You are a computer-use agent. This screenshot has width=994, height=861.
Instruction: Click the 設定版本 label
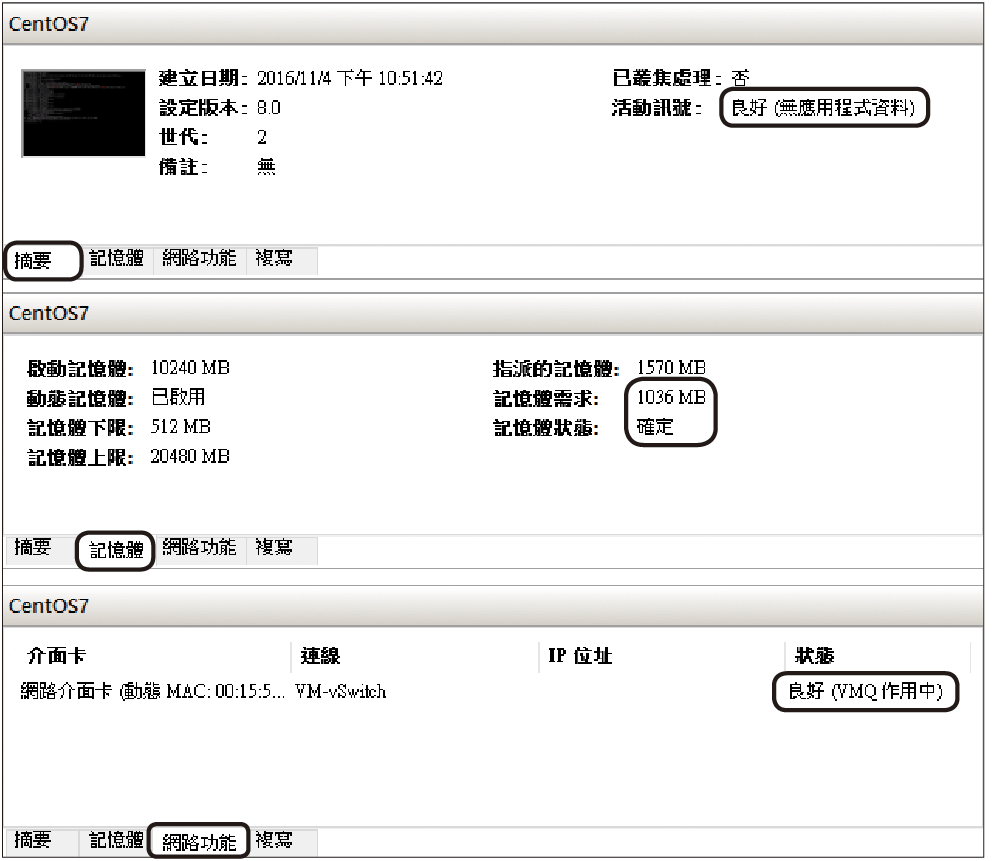pyautogui.click(x=203, y=108)
